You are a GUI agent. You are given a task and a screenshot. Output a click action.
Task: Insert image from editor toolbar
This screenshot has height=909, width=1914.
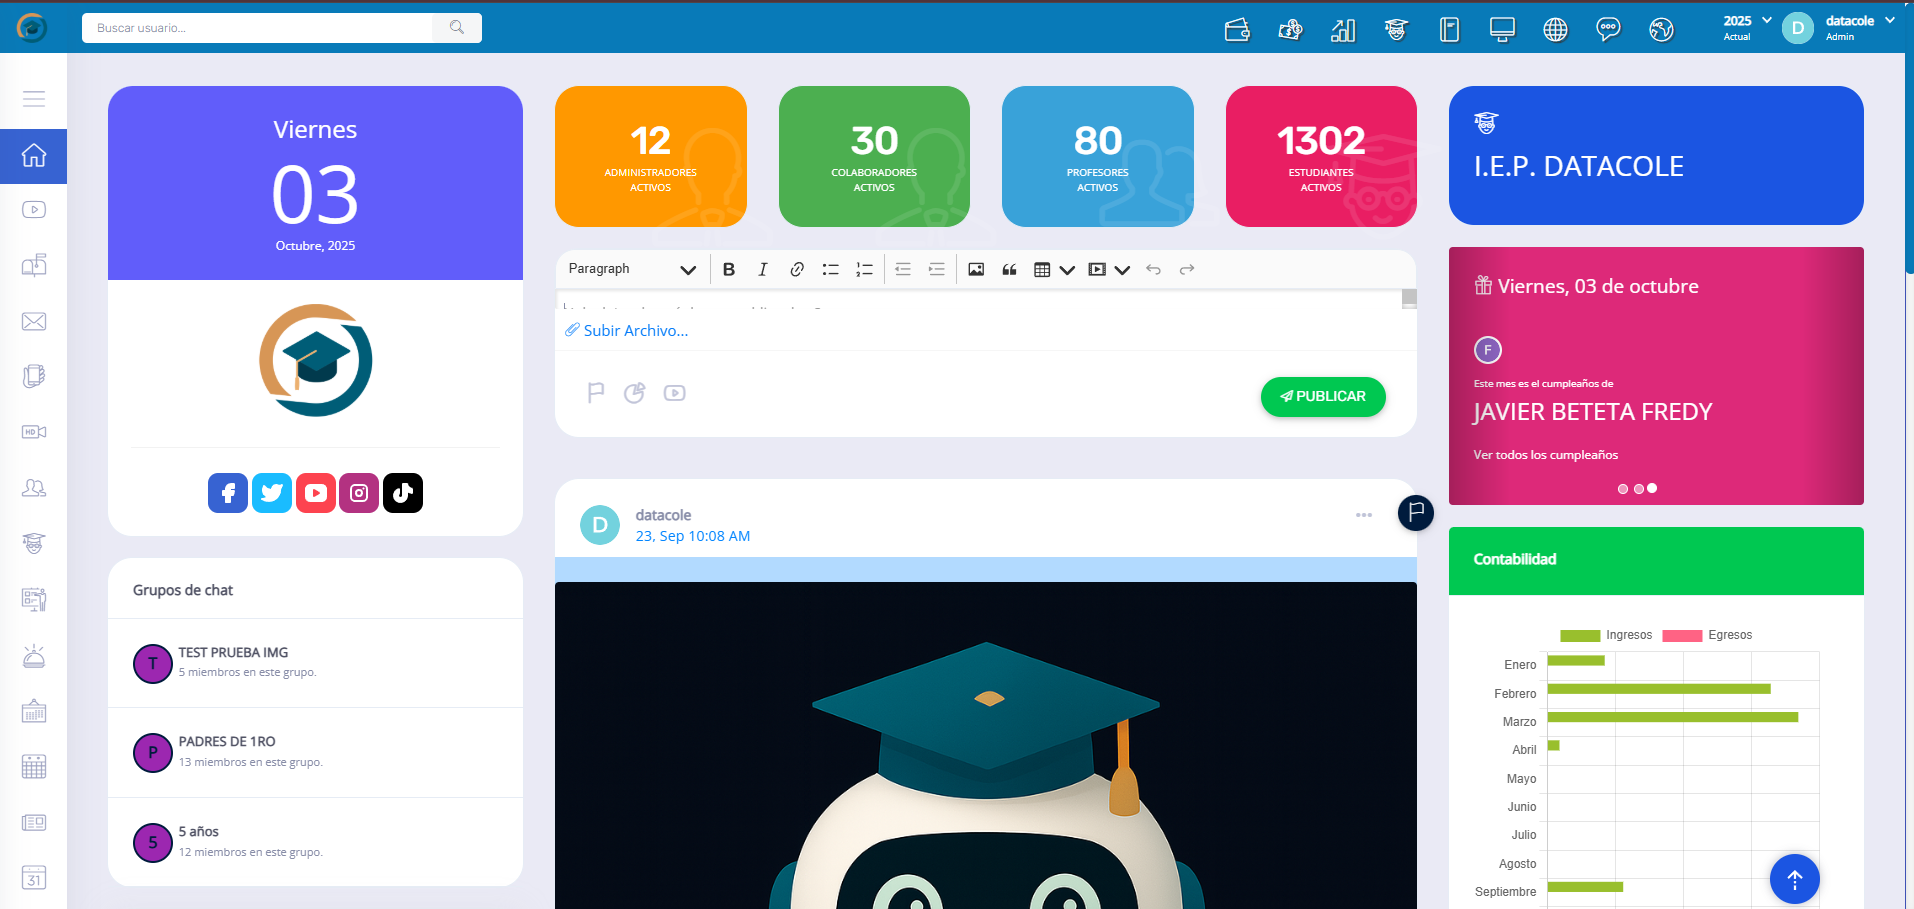coord(976,269)
